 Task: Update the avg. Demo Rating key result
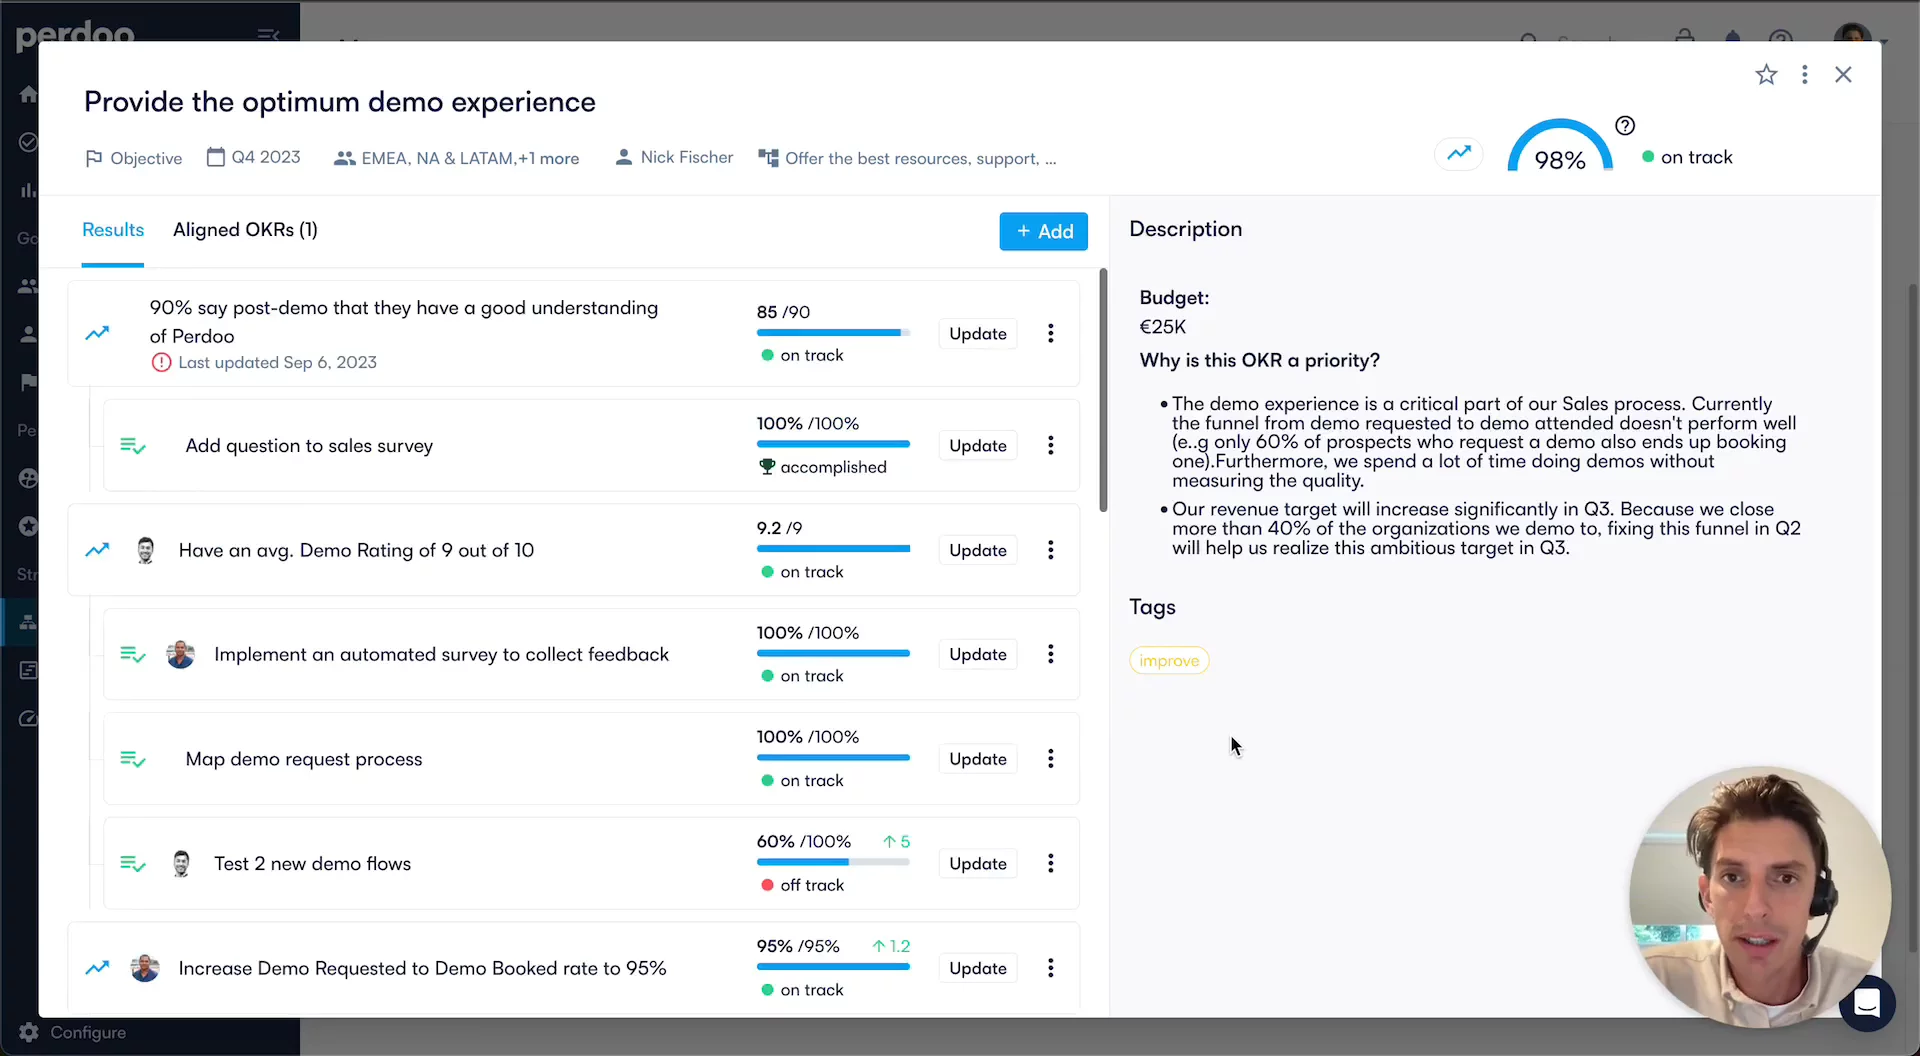point(977,551)
